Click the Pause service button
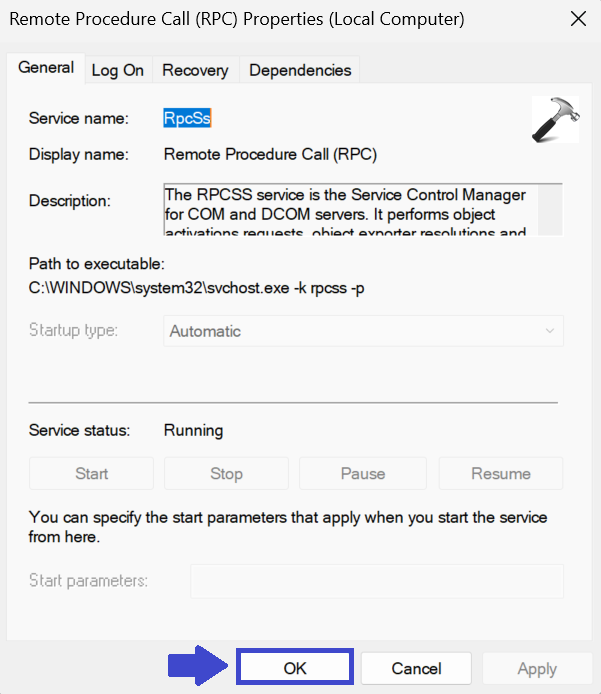The width and height of the screenshot is (601, 694). 363,473
